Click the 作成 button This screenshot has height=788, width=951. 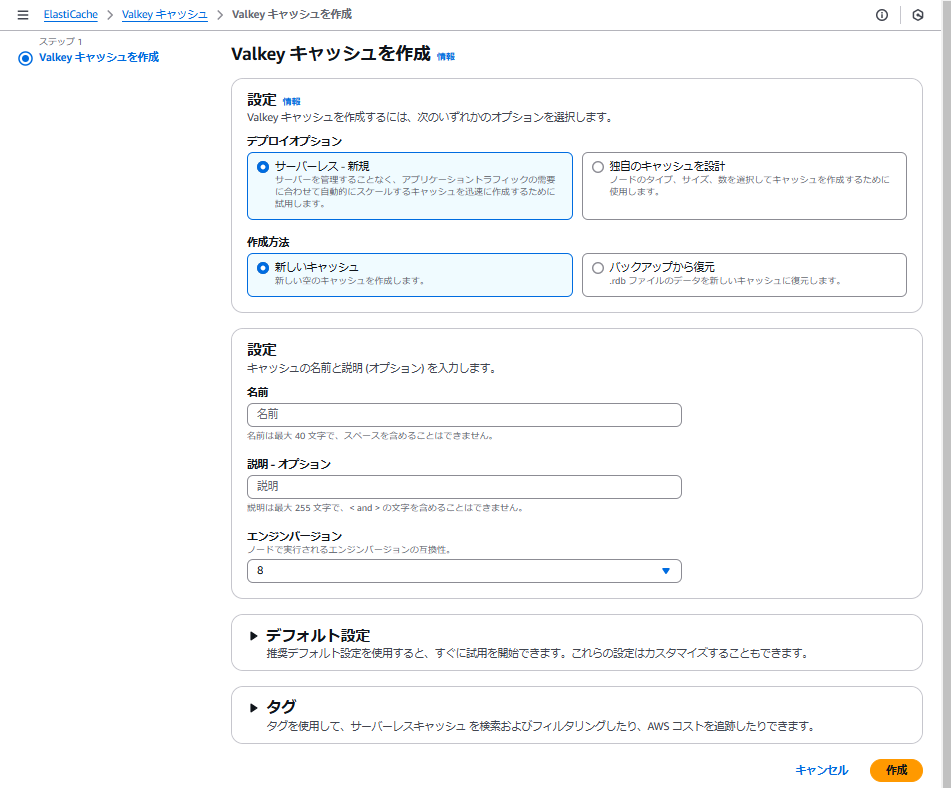tap(896, 770)
